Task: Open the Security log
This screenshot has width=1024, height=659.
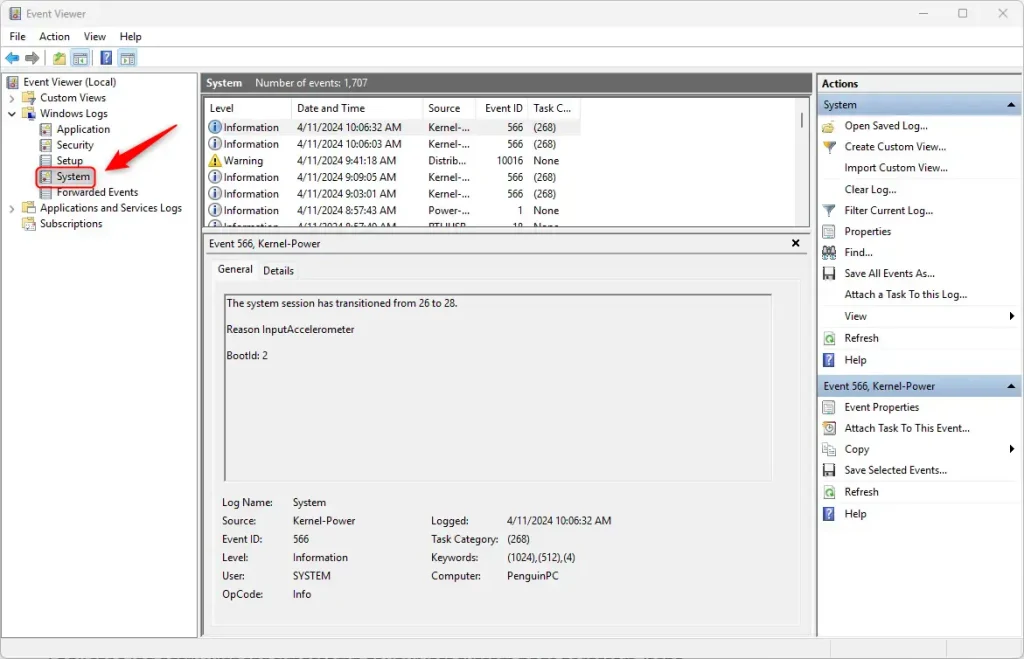Action: pyautogui.click(x=74, y=145)
